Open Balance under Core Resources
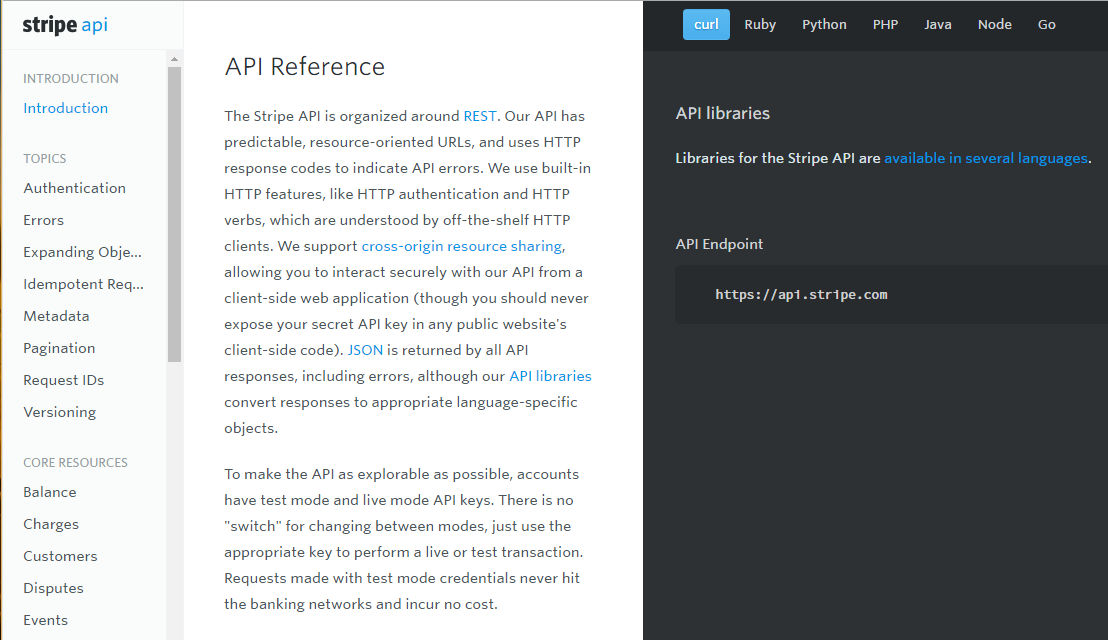Viewport: 1108px width, 640px height. pos(49,492)
